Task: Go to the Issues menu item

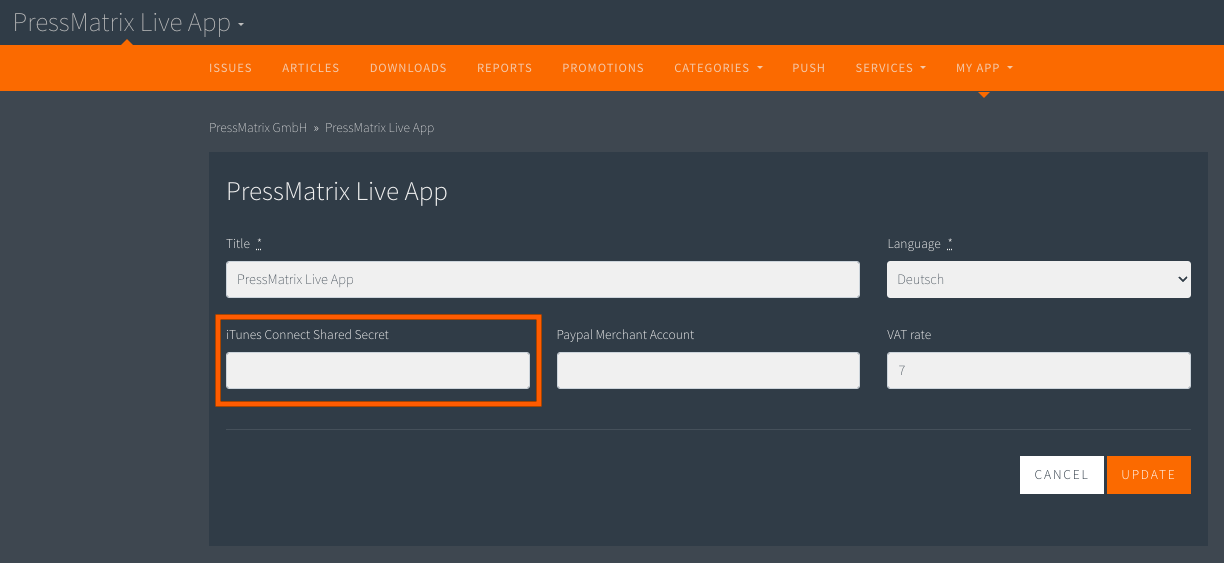Action: click(230, 68)
